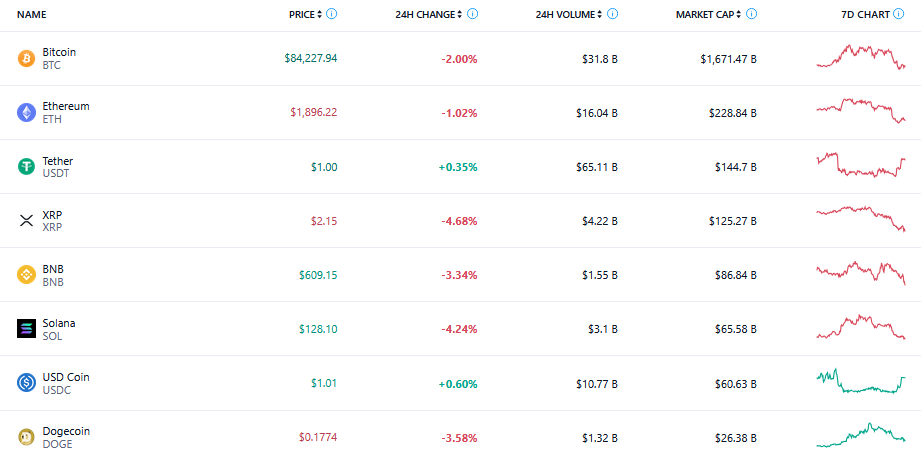Viewport: 921px width, 461px height.
Task: Open the info icon next to PRICE
Action: click(x=332, y=14)
